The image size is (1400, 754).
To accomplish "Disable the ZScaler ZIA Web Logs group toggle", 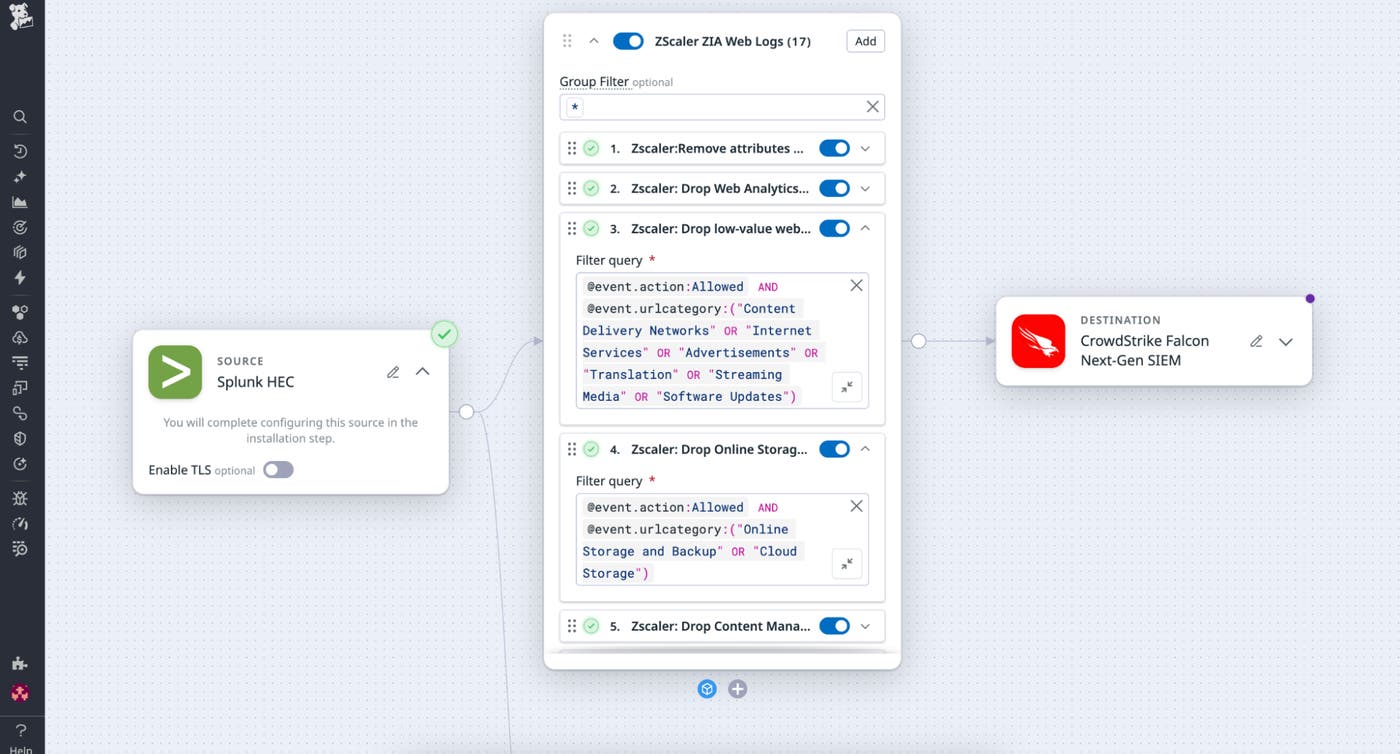I will (628, 41).
